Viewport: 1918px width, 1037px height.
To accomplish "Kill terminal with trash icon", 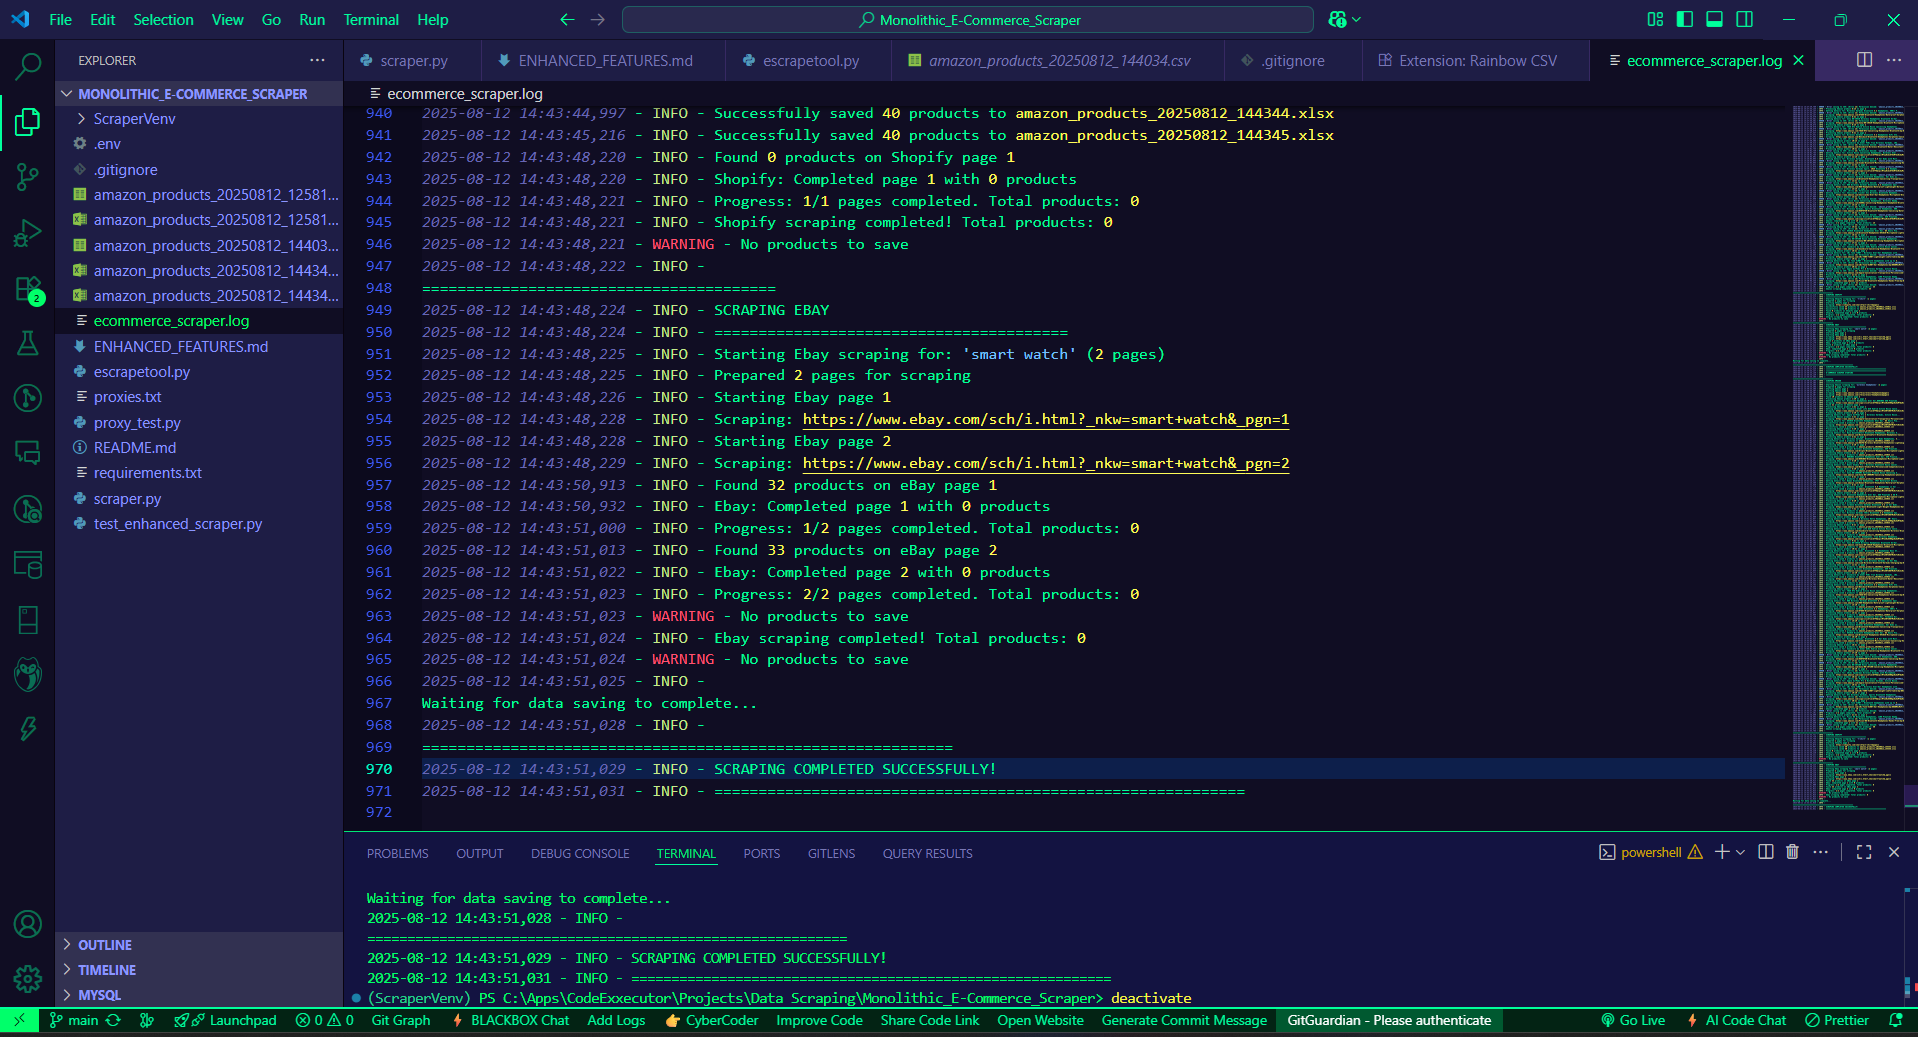I will click(x=1792, y=852).
